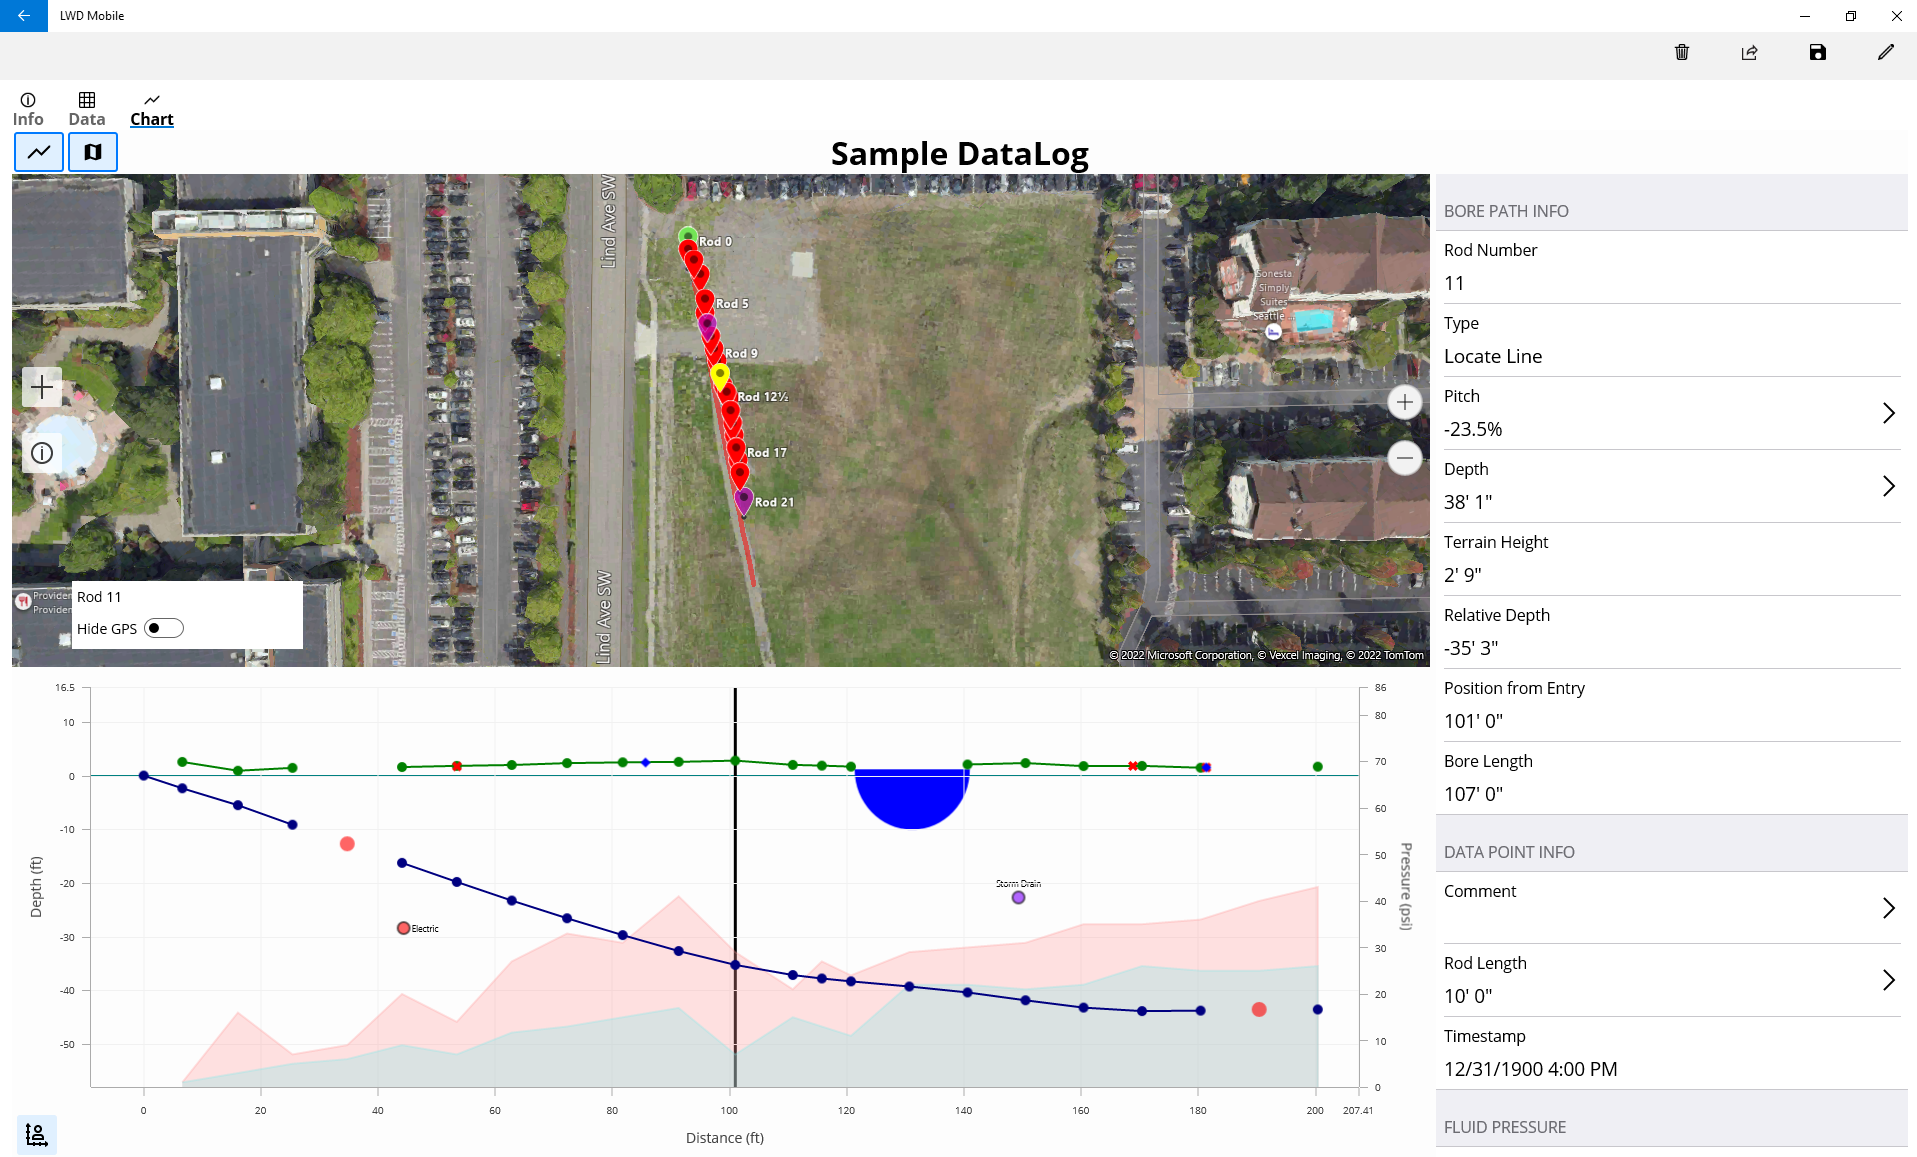The height and width of the screenshot is (1157, 1917).
Task: Click the map view icon button
Action: click(93, 152)
